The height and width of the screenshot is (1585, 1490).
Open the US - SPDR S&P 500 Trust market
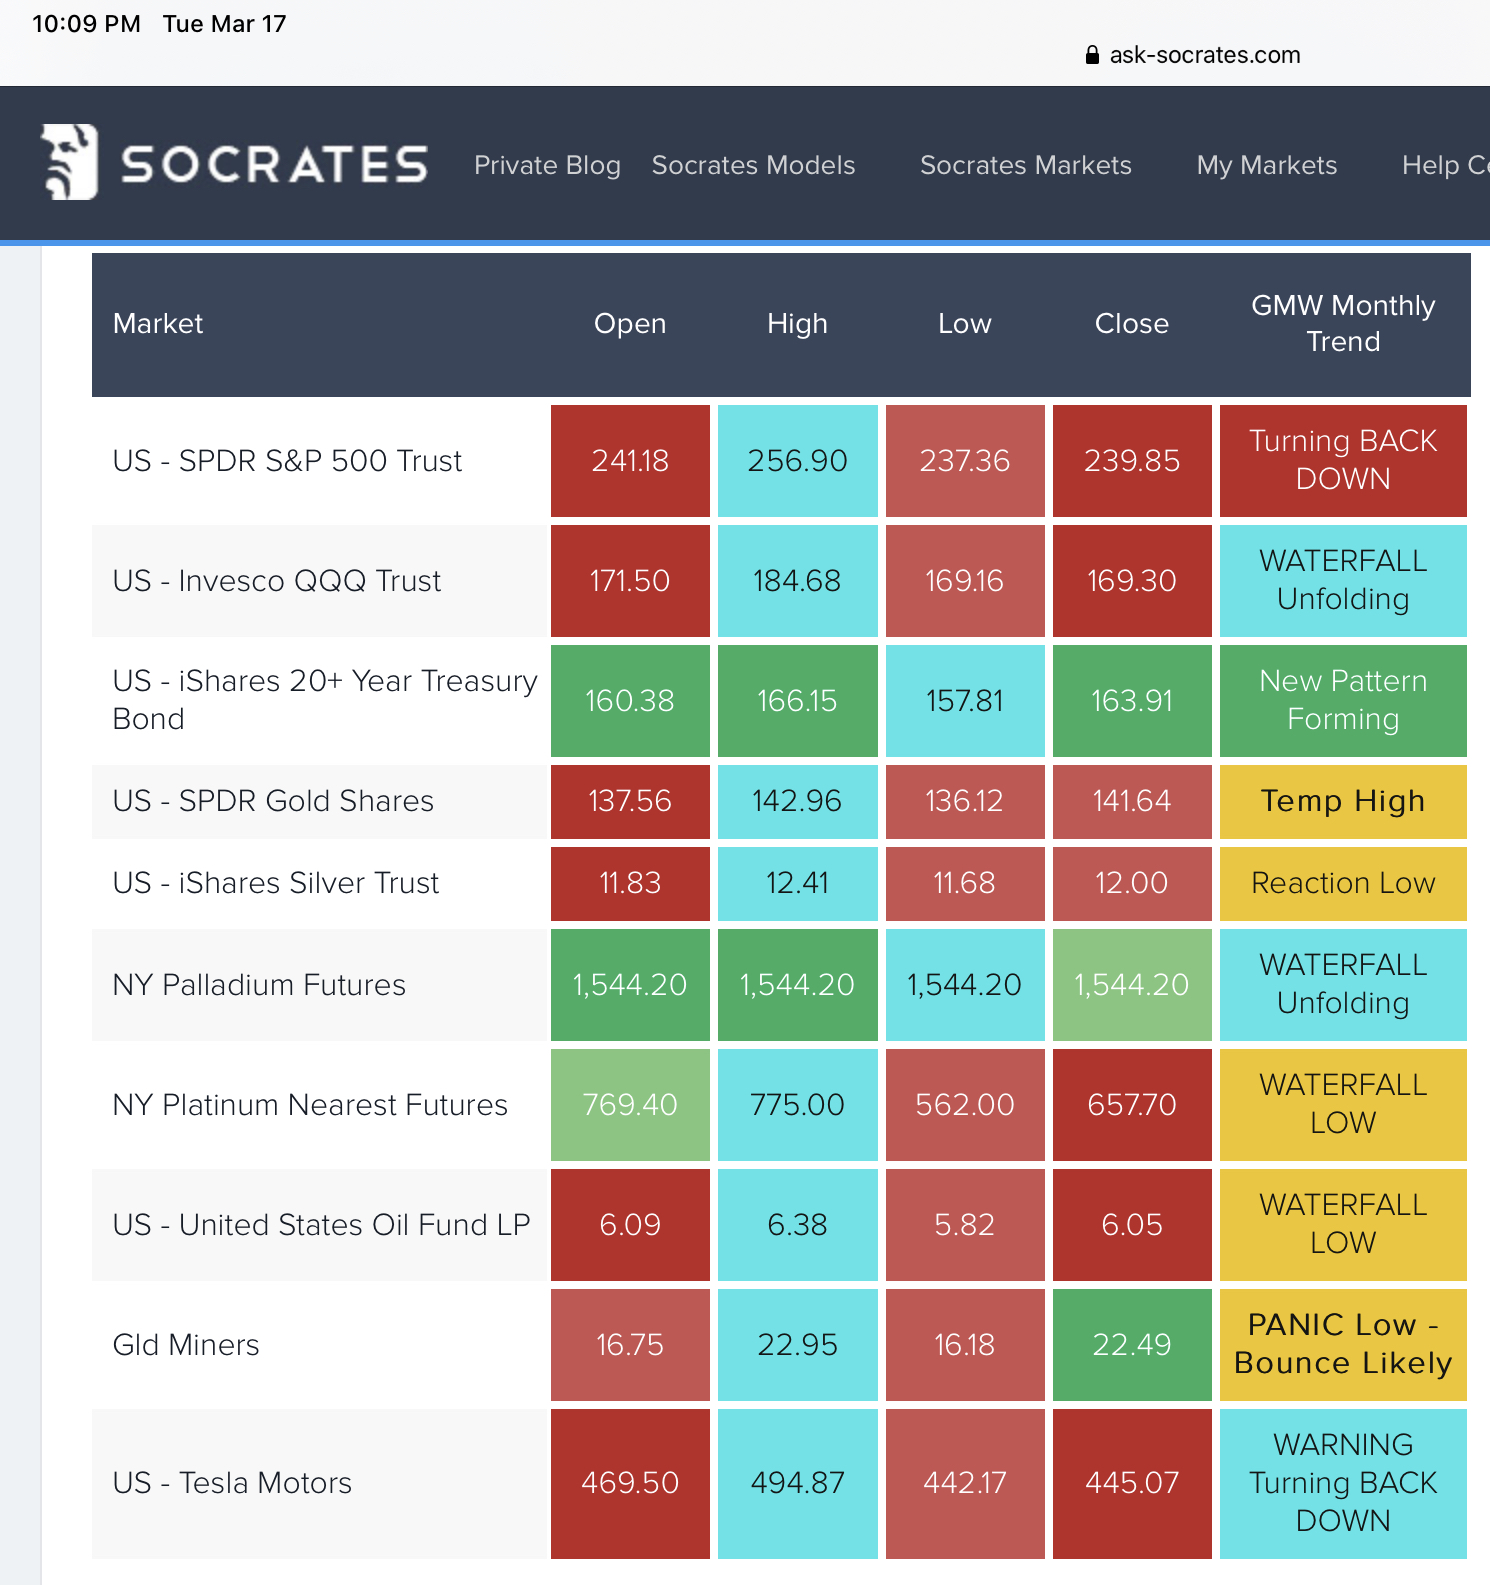pyautogui.click(x=287, y=461)
